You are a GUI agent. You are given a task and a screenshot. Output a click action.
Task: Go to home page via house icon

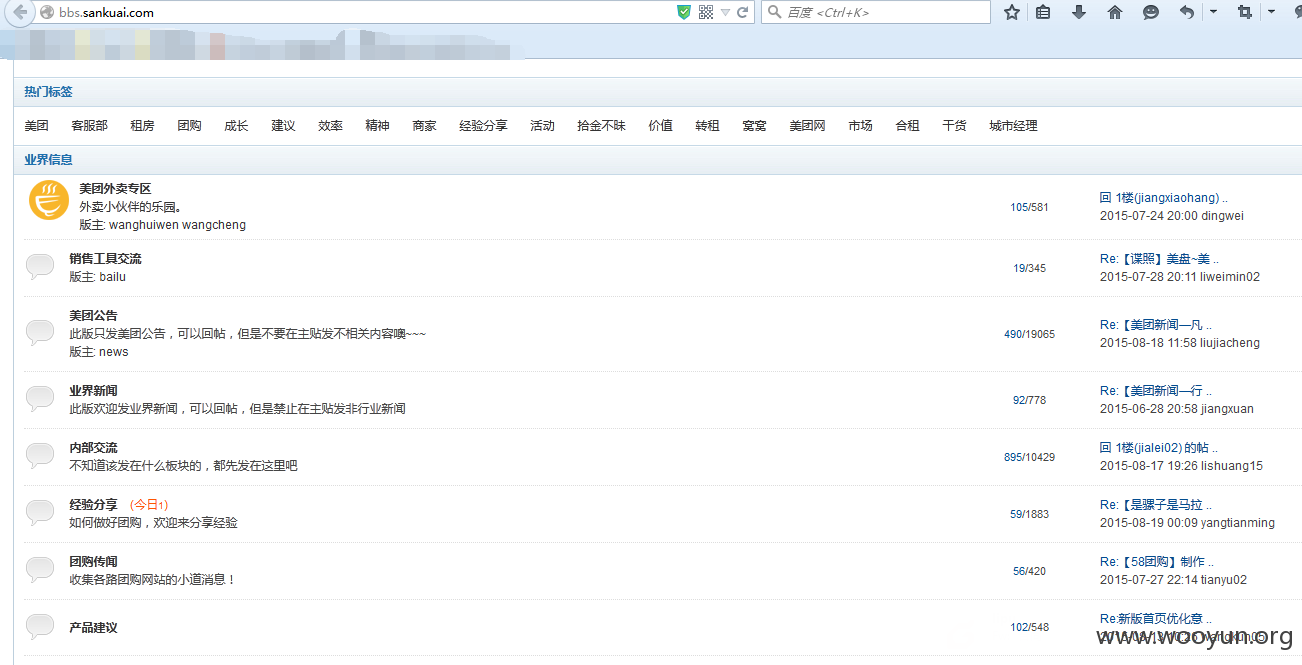click(x=1115, y=13)
